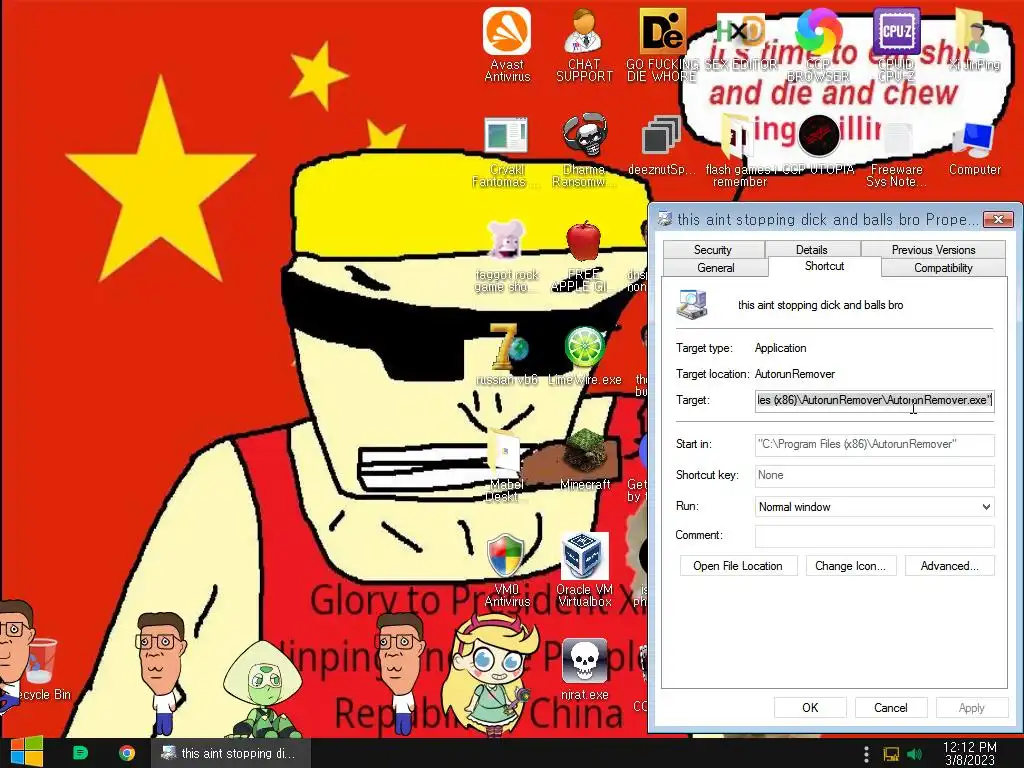Click the Shortcut key field
The height and width of the screenshot is (768, 1024).
tap(874, 475)
